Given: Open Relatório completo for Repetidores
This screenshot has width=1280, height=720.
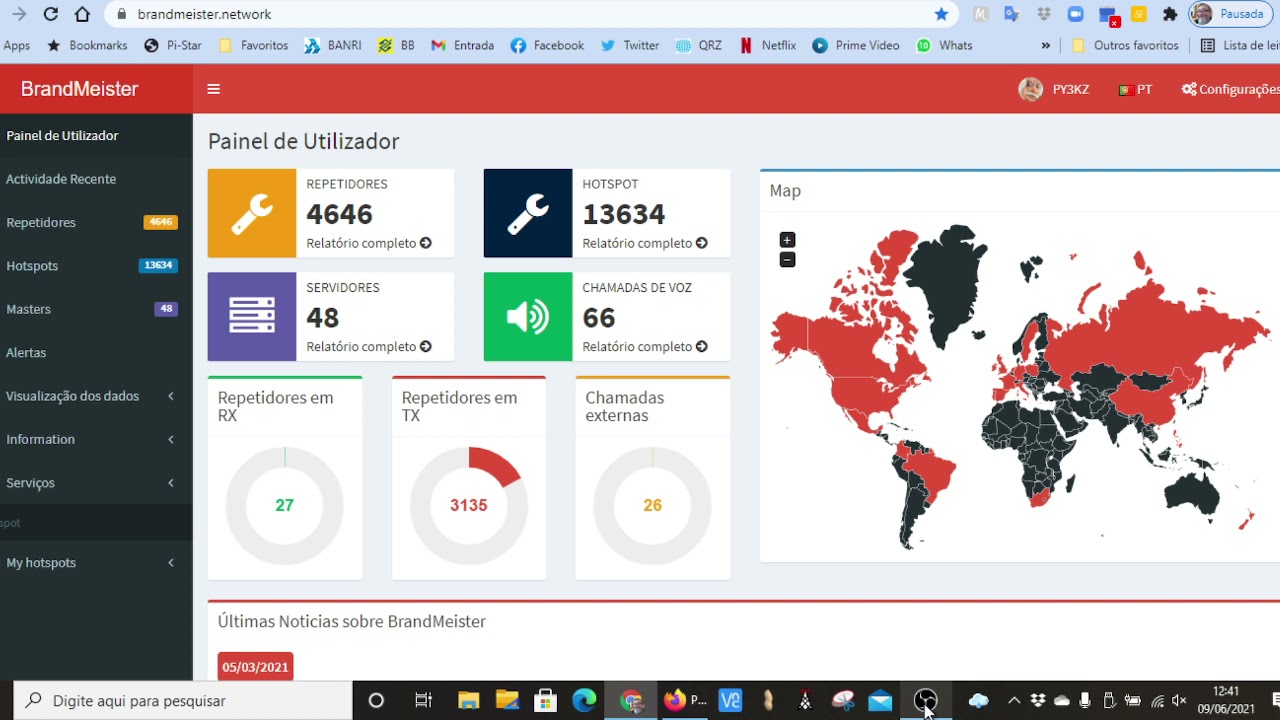Looking at the screenshot, I should [x=369, y=243].
